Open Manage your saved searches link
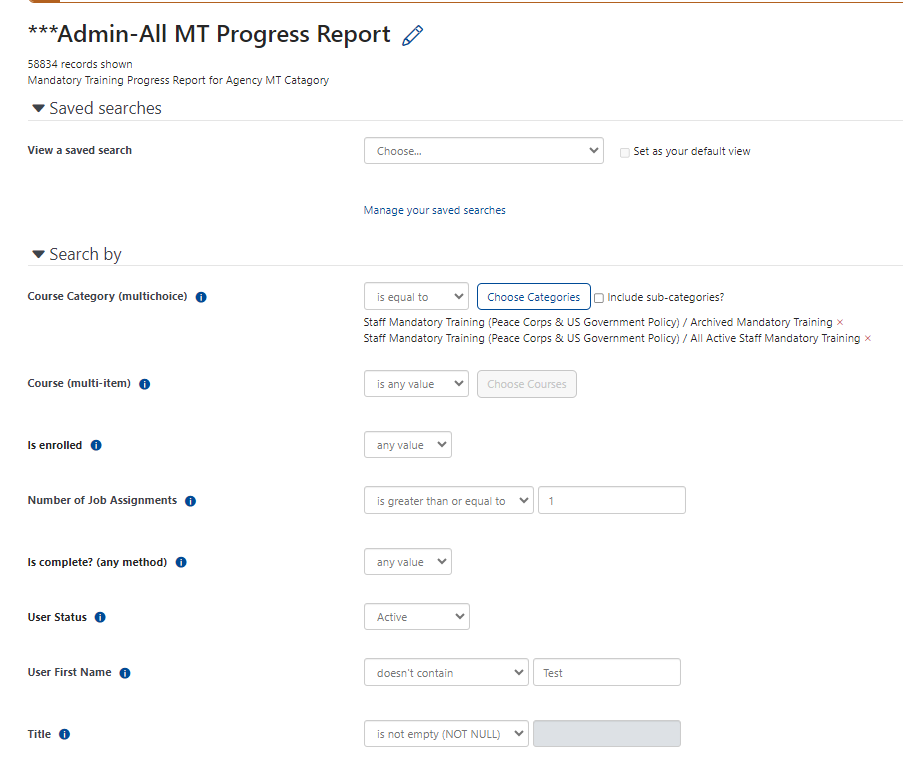The height and width of the screenshot is (768, 903). 435,210
